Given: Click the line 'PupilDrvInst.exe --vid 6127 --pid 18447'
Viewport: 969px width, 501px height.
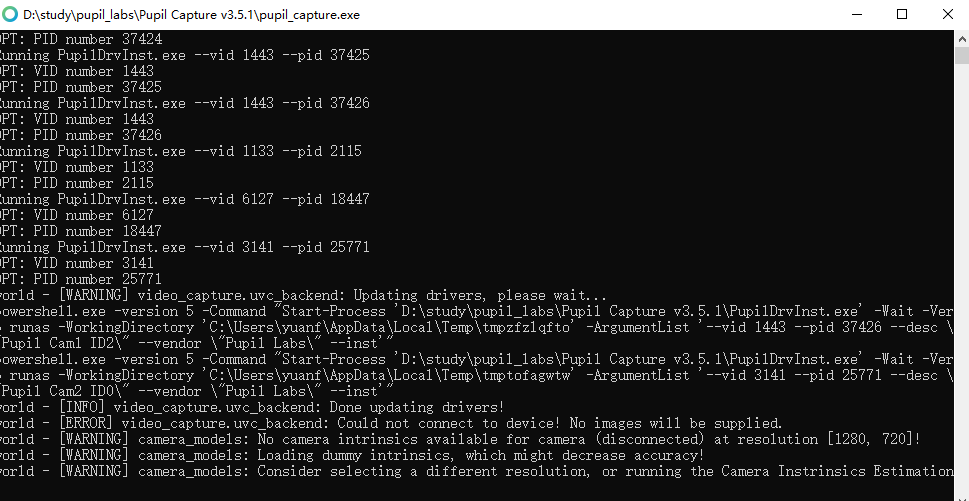Looking at the screenshot, I should 185,199.
